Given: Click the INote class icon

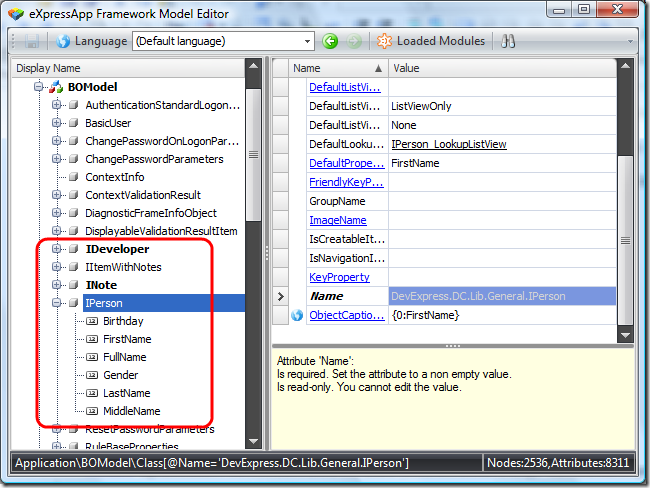Looking at the screenshot, I should tap(74, 284).
